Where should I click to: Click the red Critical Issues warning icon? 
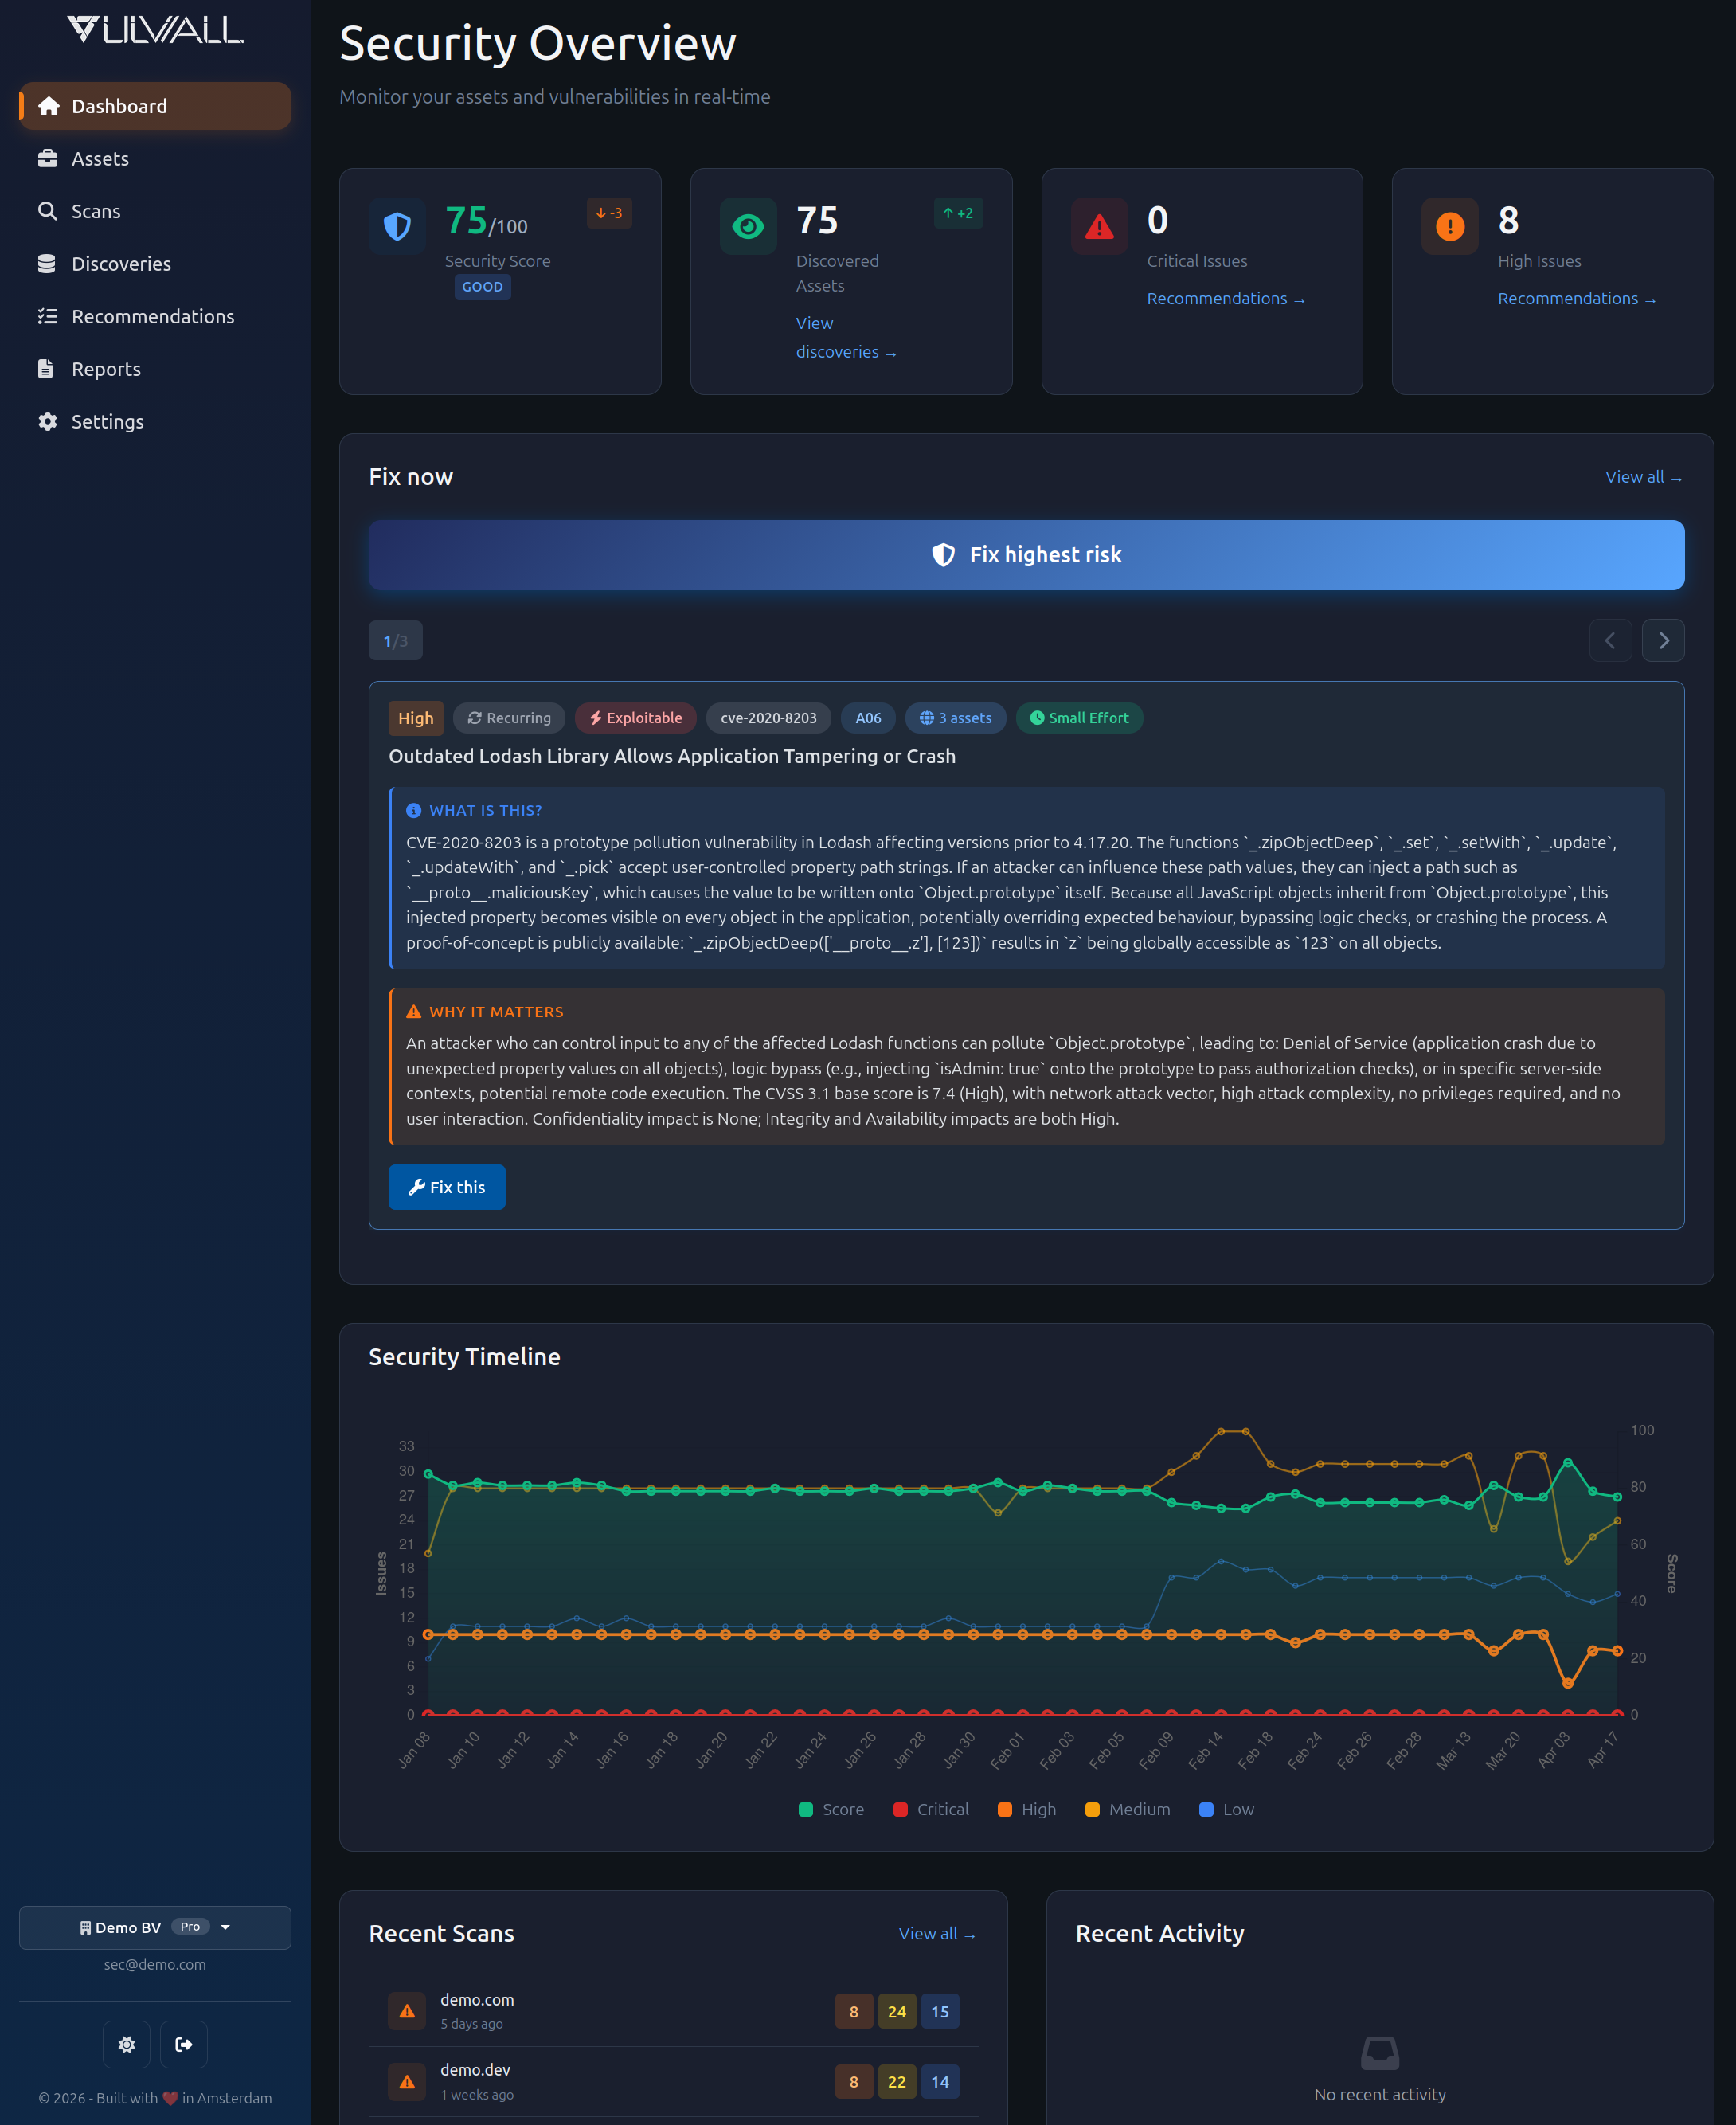point(1099,226)
